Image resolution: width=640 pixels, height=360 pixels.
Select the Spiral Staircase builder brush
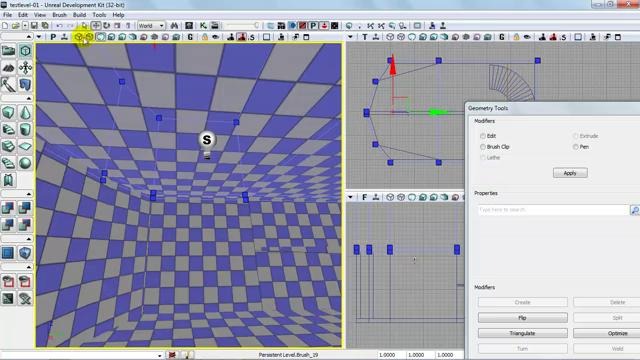[8, 163]
